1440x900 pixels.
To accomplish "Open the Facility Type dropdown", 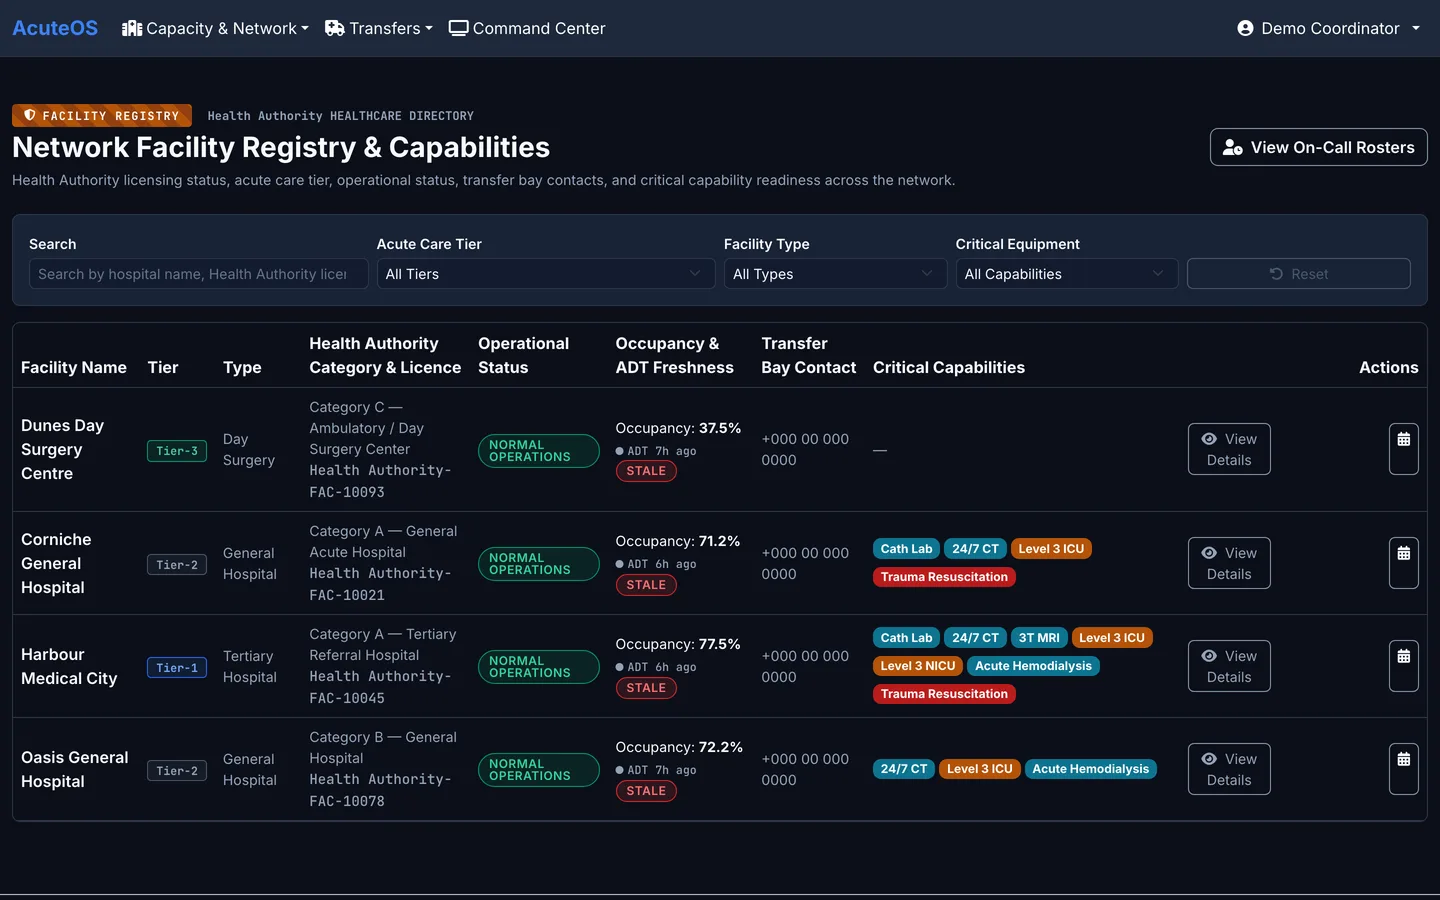I will (835, 274).
